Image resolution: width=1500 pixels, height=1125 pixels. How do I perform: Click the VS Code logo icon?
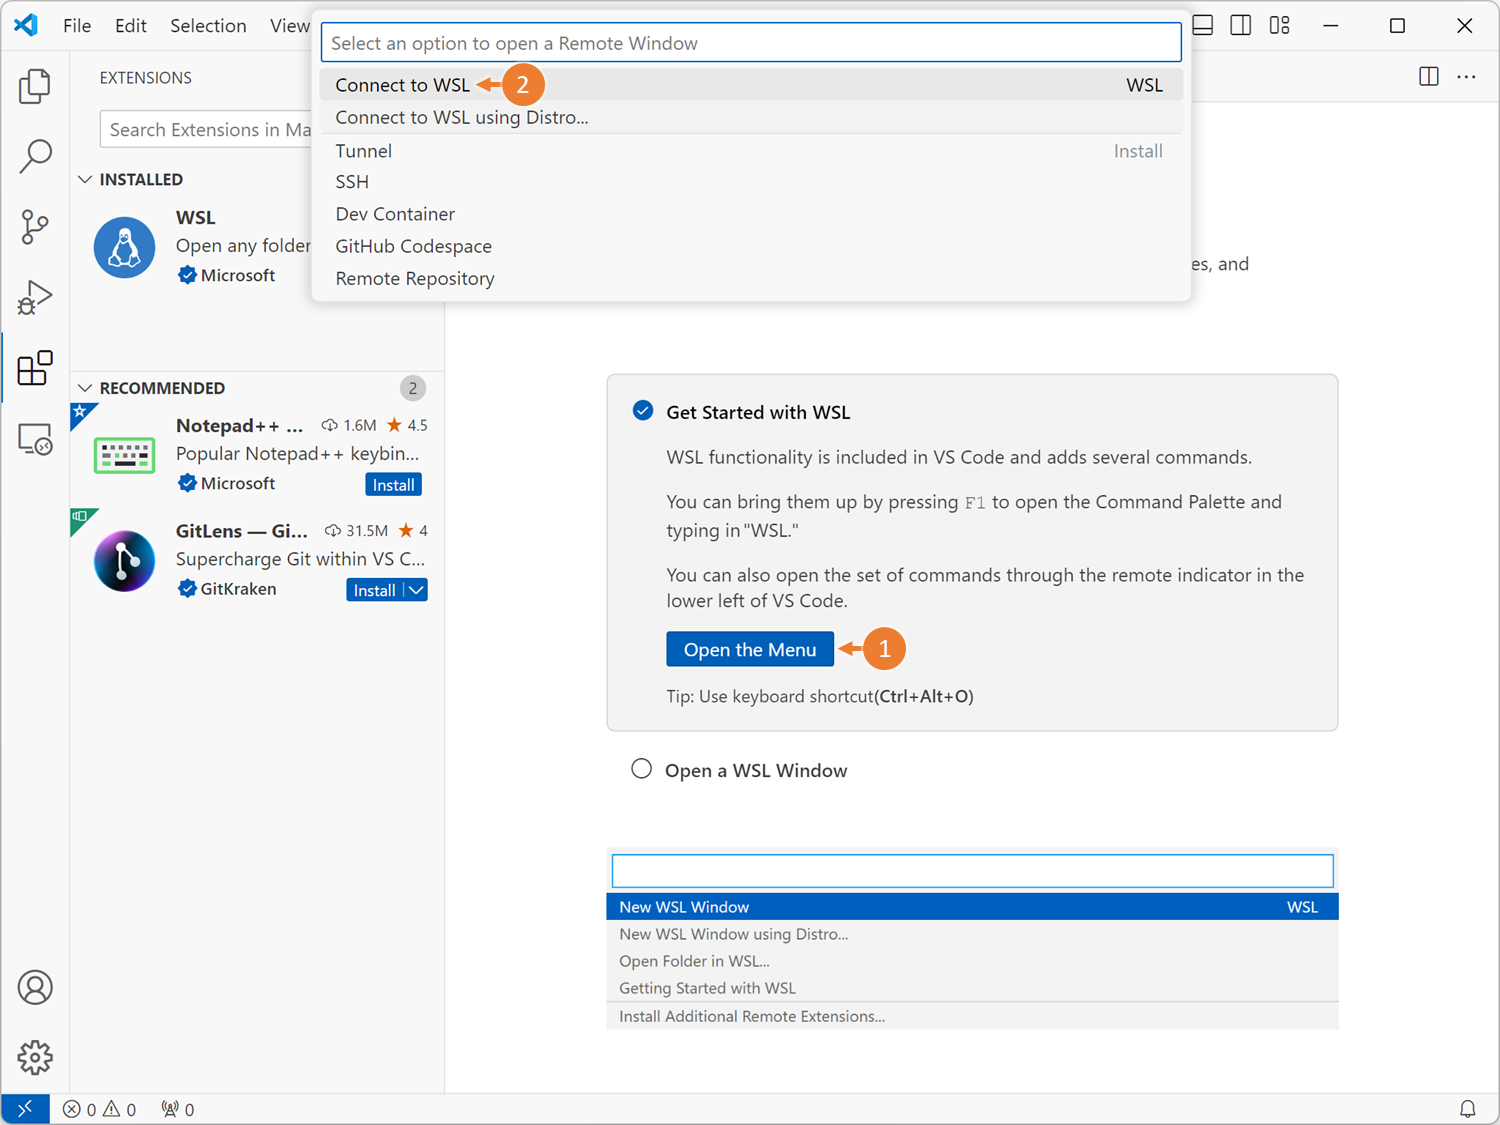tap(26, 25)
